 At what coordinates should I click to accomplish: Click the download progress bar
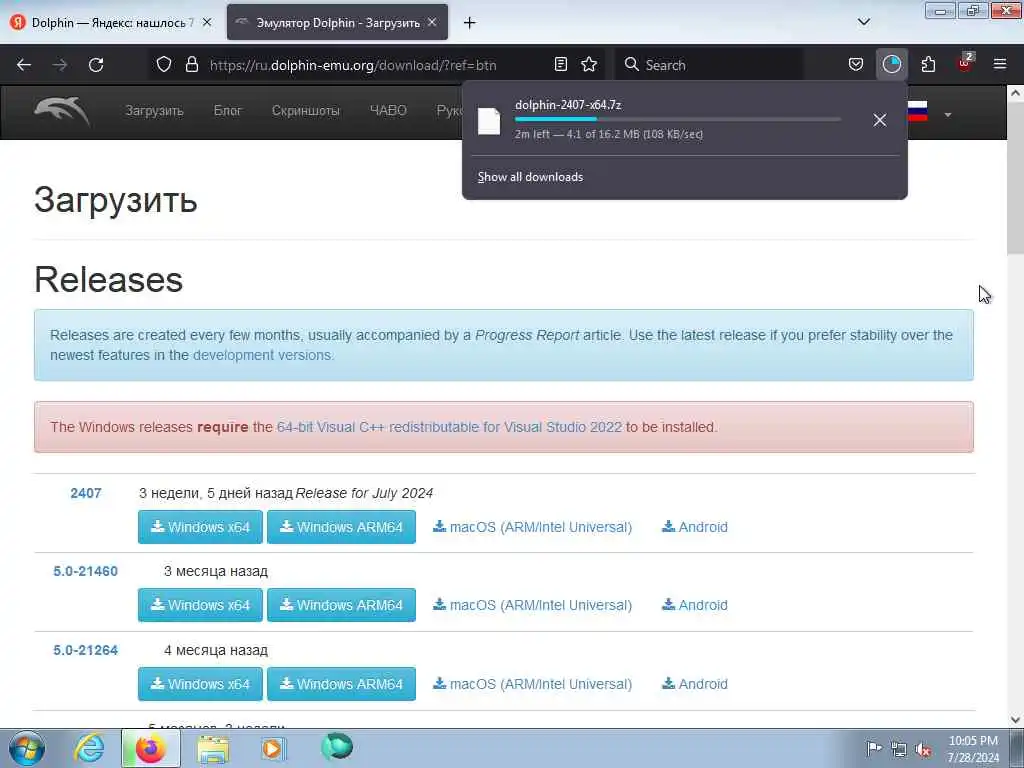[x=677, y=120]
